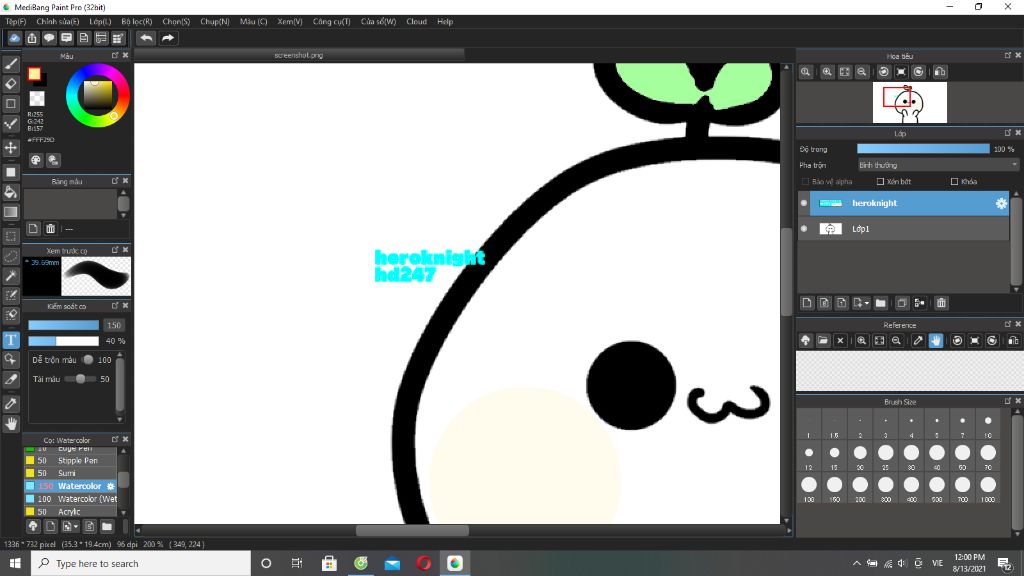Select the Sumi brush
The width and height of the screenshot is (1024, 576).
coord(71,473)
